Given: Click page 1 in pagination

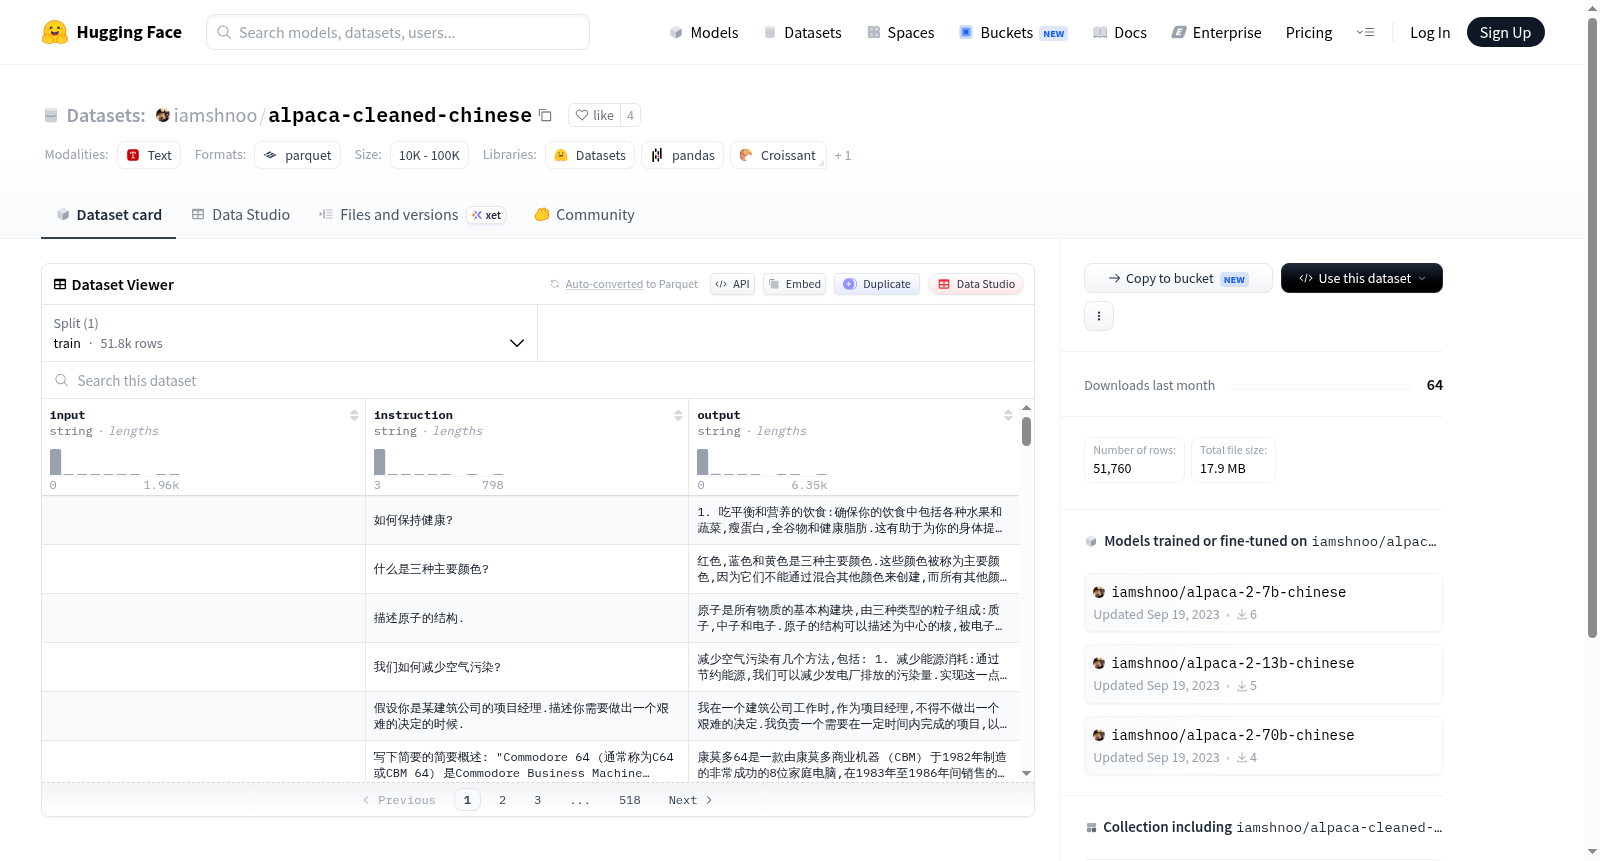Looking at the screenshot, I should tap(467, 800).
